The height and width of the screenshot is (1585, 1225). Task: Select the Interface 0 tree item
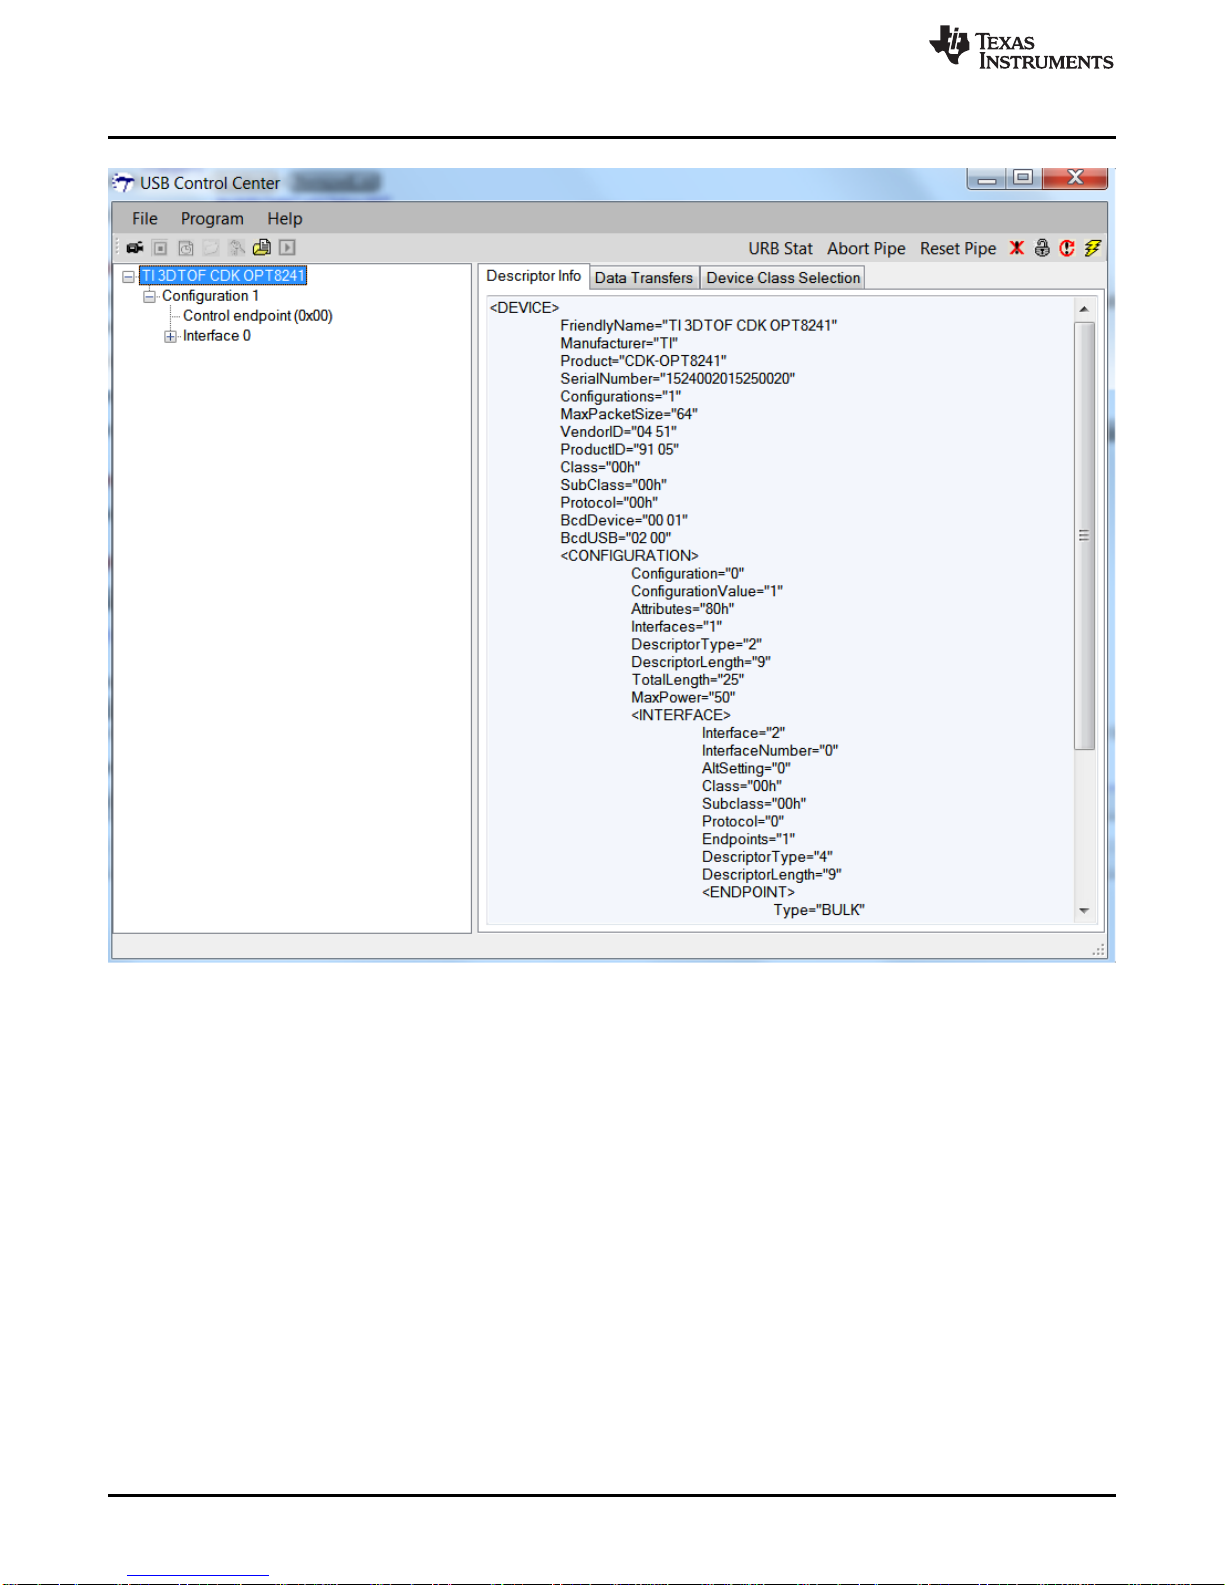tap(217, 336)
